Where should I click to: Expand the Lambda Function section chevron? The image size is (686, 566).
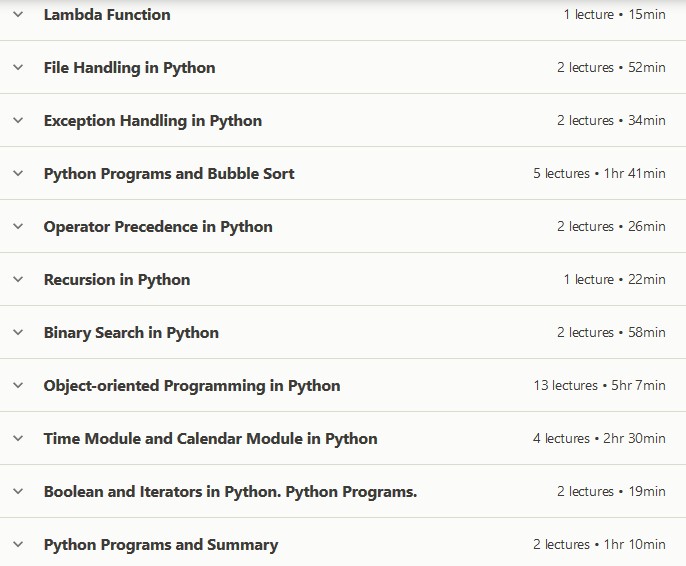[x=17, y=14]
